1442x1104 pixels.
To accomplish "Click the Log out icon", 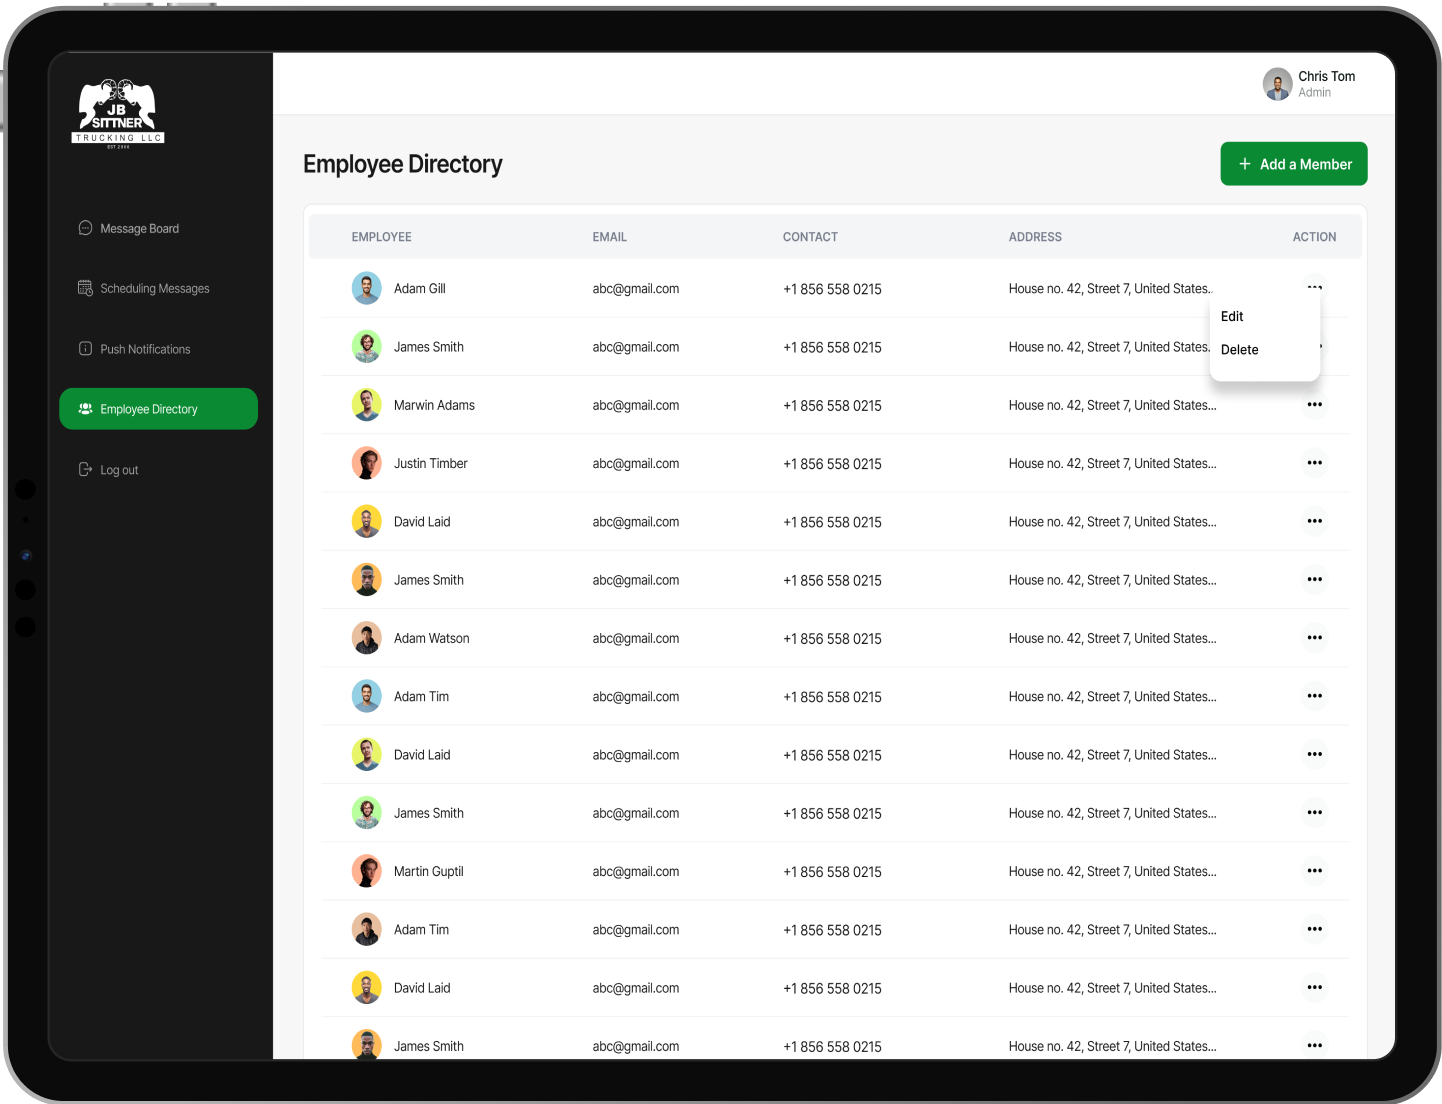I will (x=85, y=470).
